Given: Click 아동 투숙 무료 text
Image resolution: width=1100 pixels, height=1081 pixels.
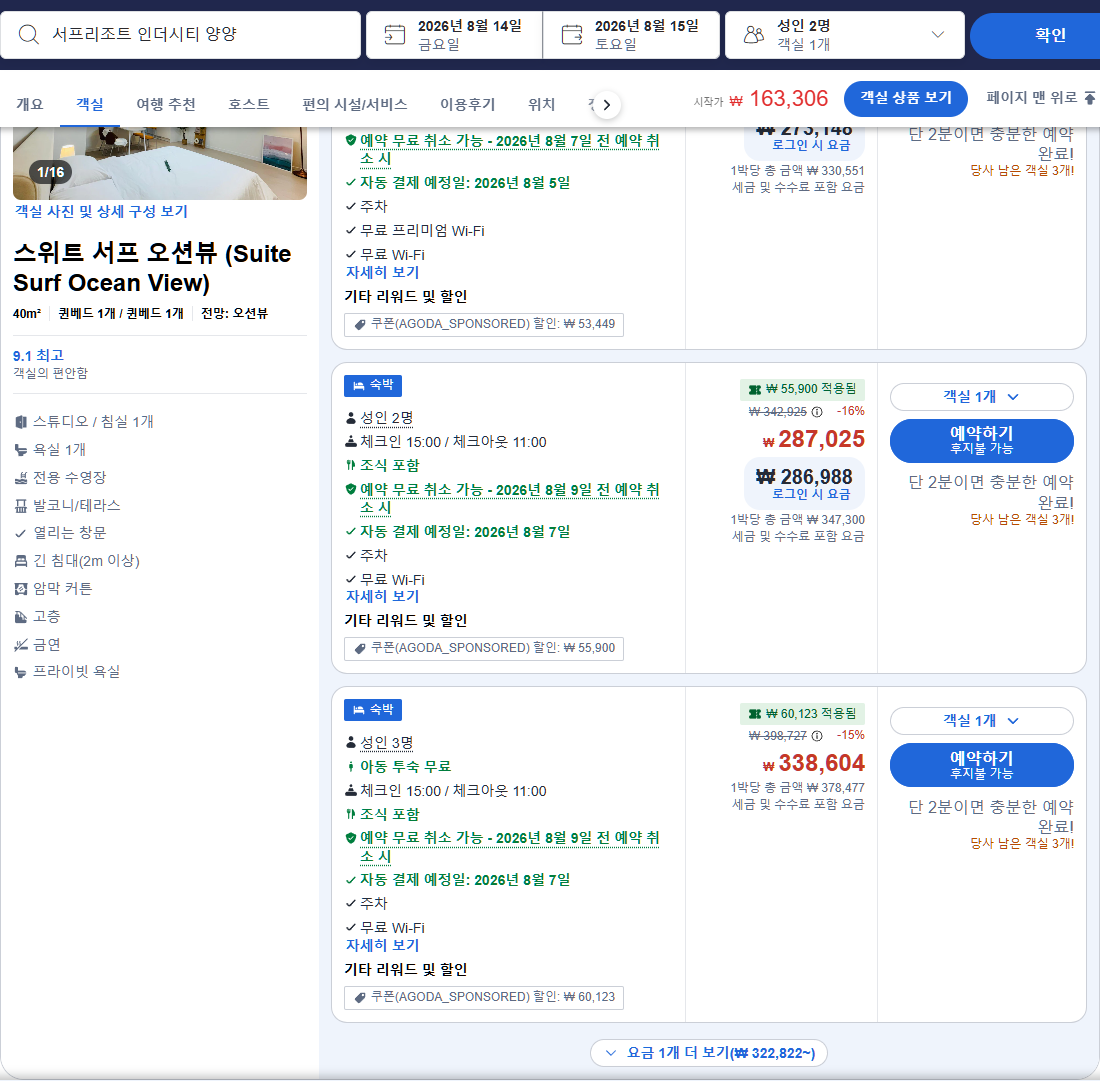Looking at the screenshot, I should tap(405, 767).
